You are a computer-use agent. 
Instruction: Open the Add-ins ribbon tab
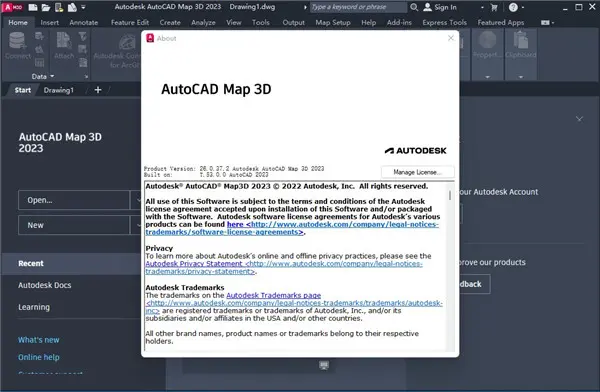click(399, 23)
